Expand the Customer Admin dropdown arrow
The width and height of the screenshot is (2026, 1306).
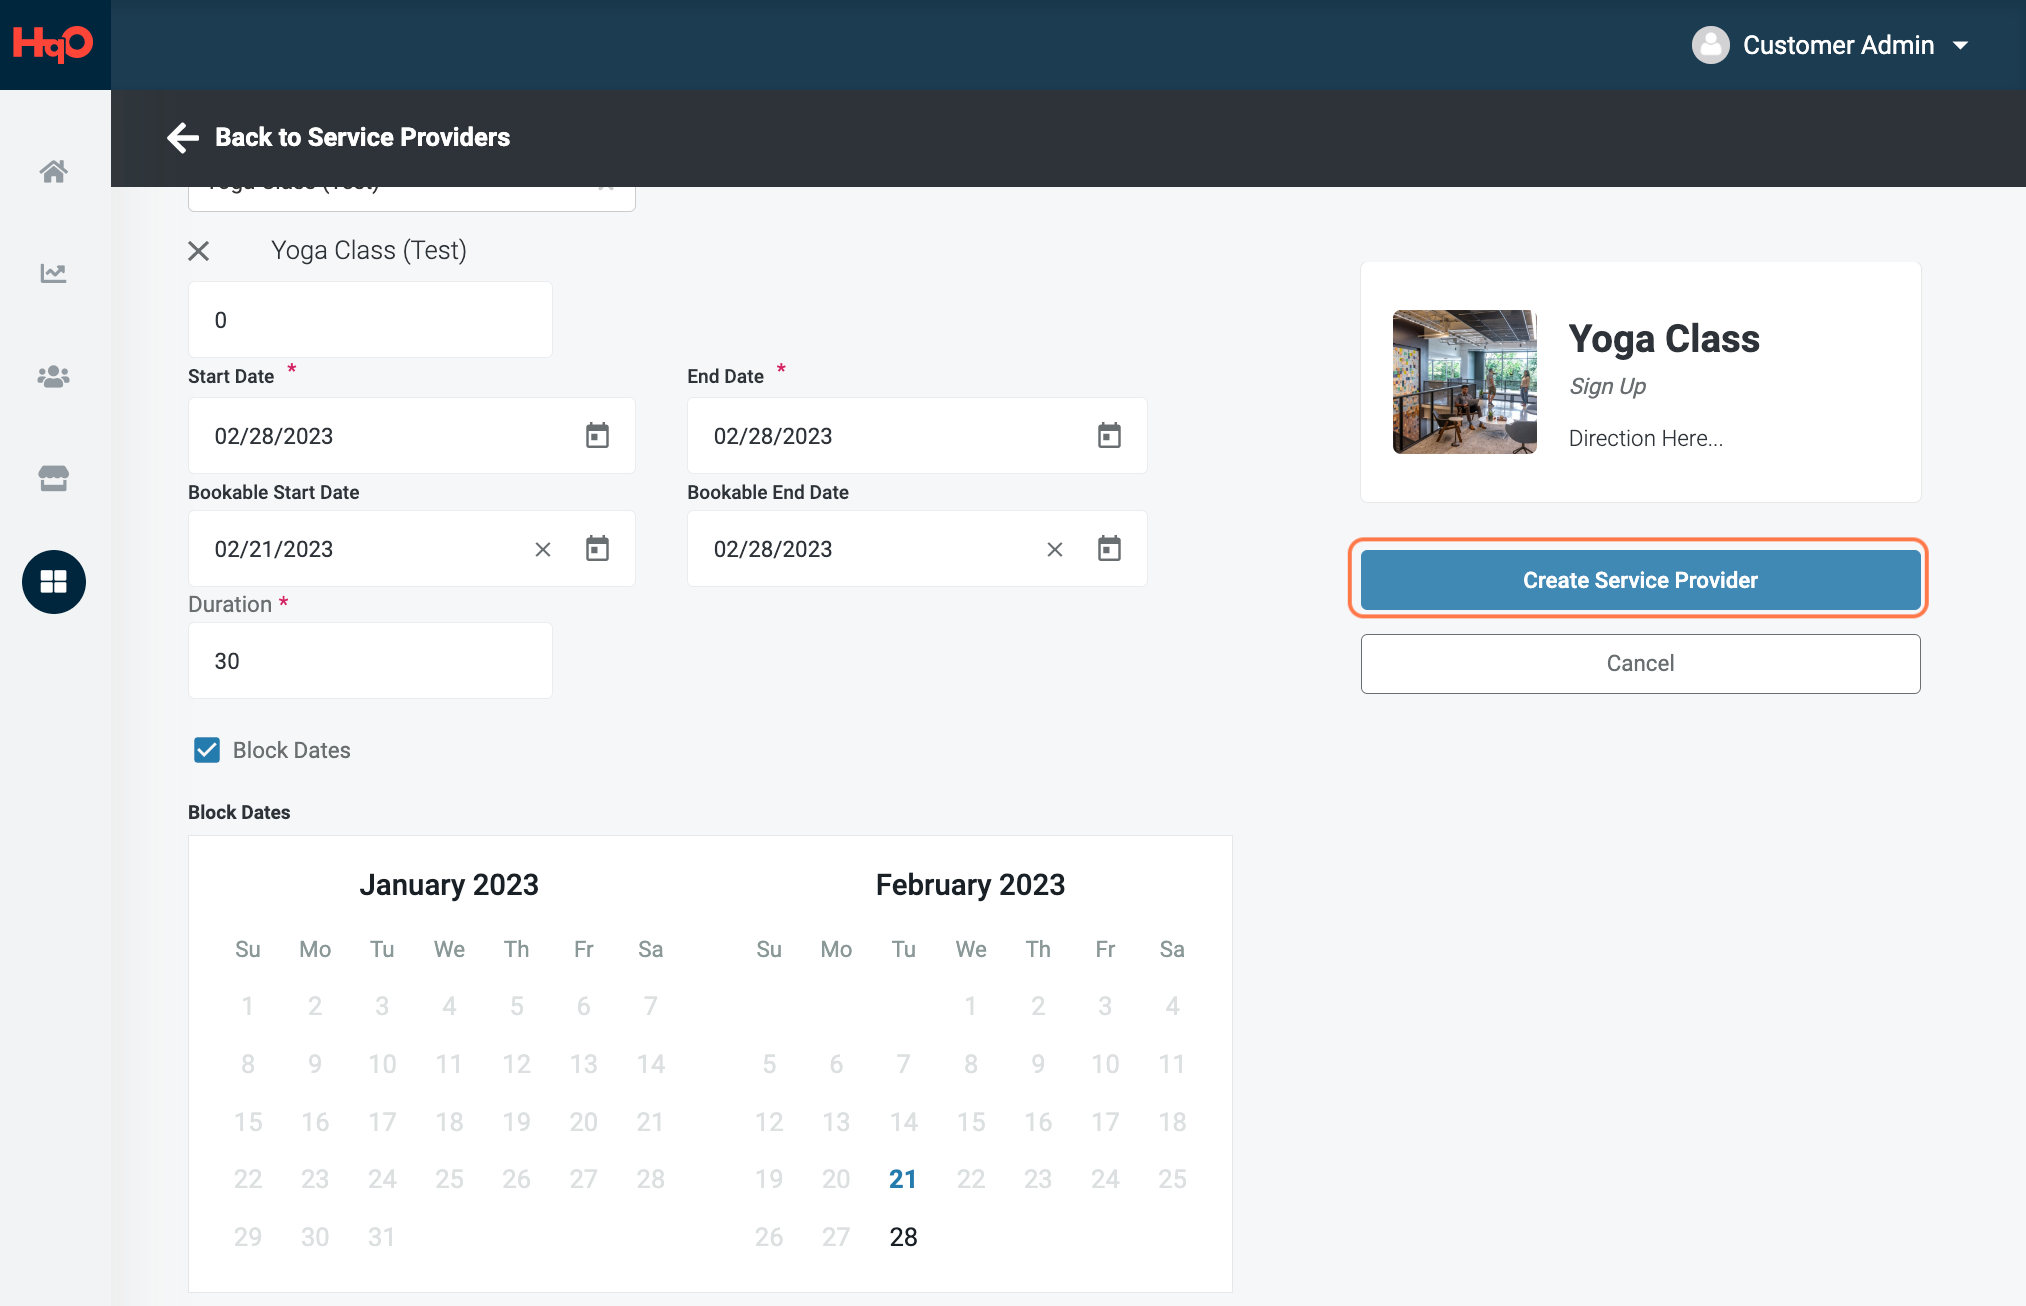[1961, 46]
